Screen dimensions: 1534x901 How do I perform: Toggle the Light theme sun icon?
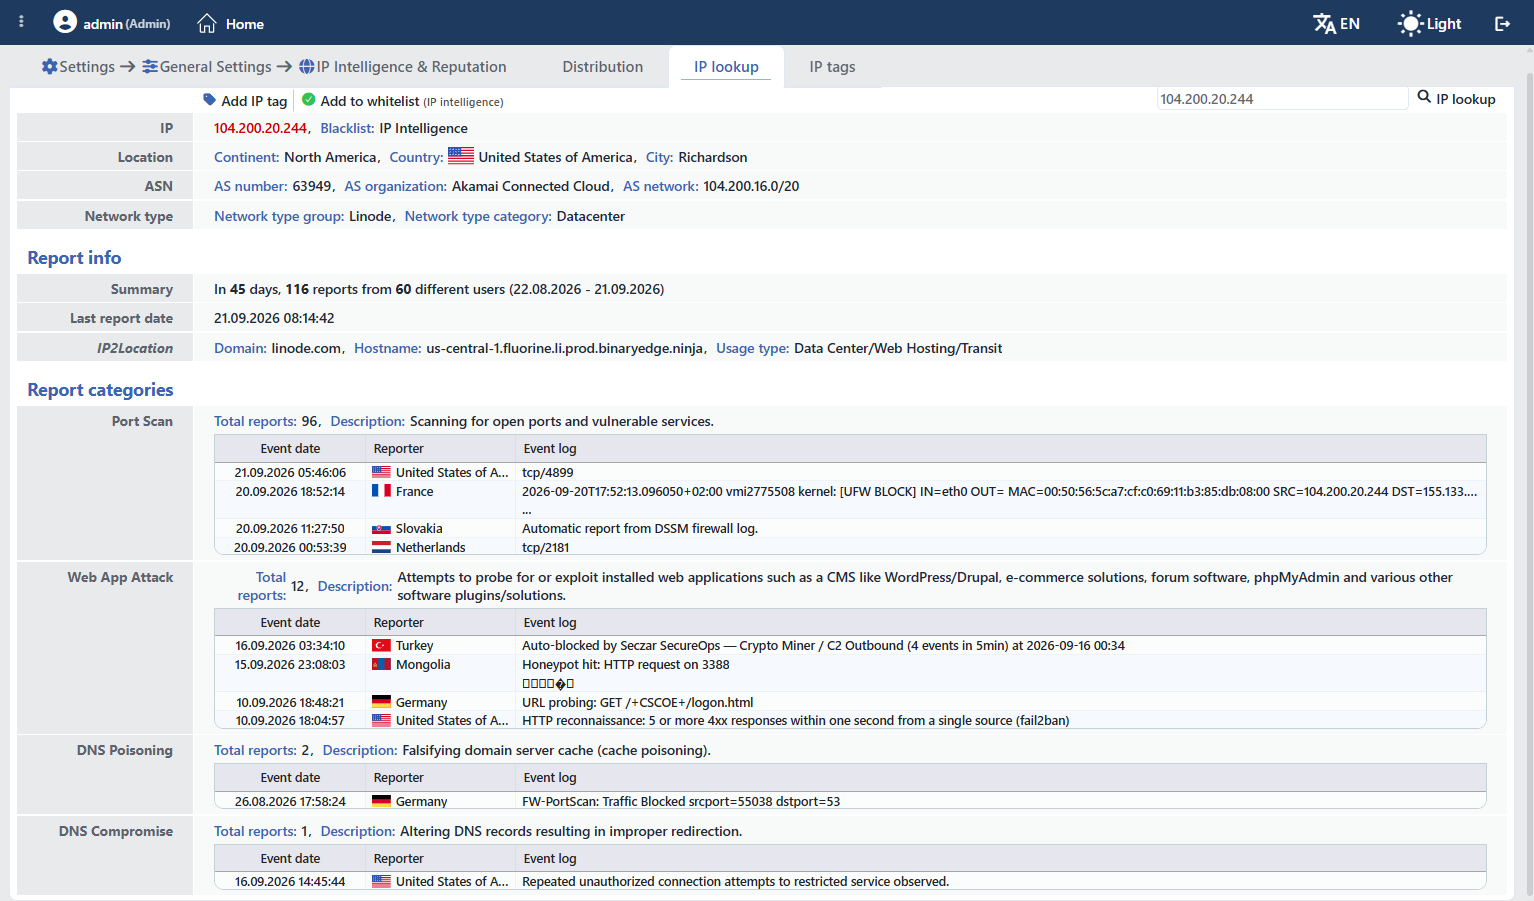pos(1410,23)
